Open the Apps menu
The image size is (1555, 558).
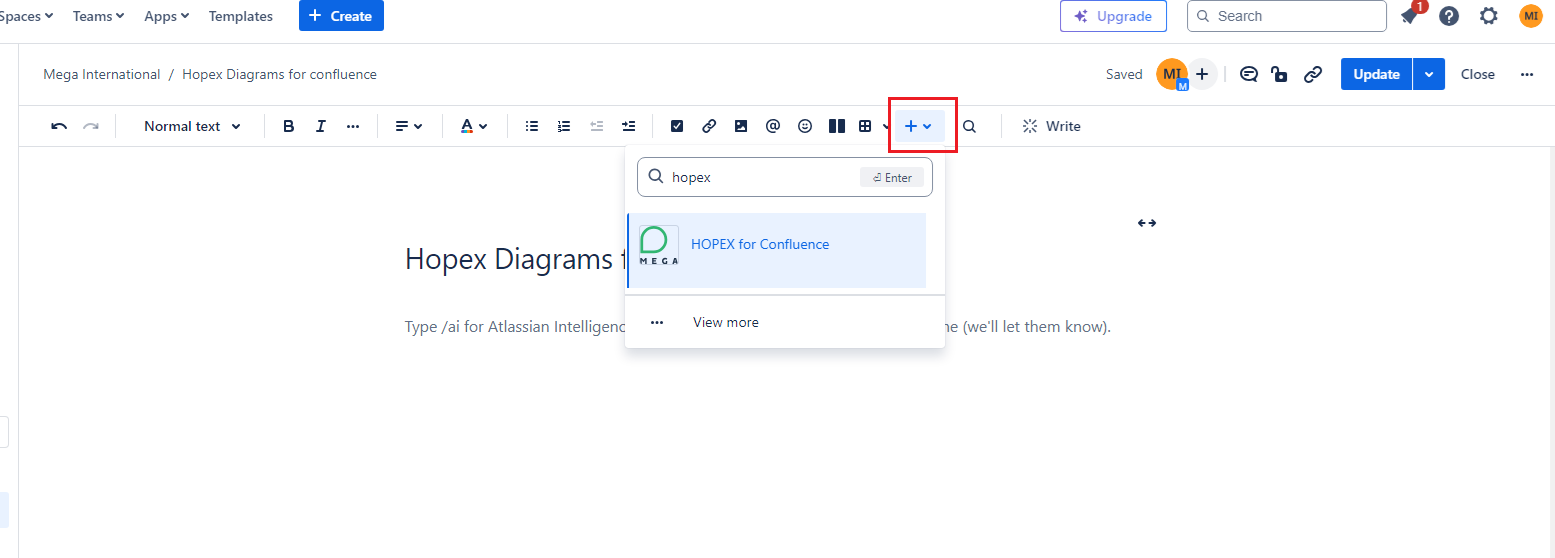pyautogui.click(x=166, y=16)
